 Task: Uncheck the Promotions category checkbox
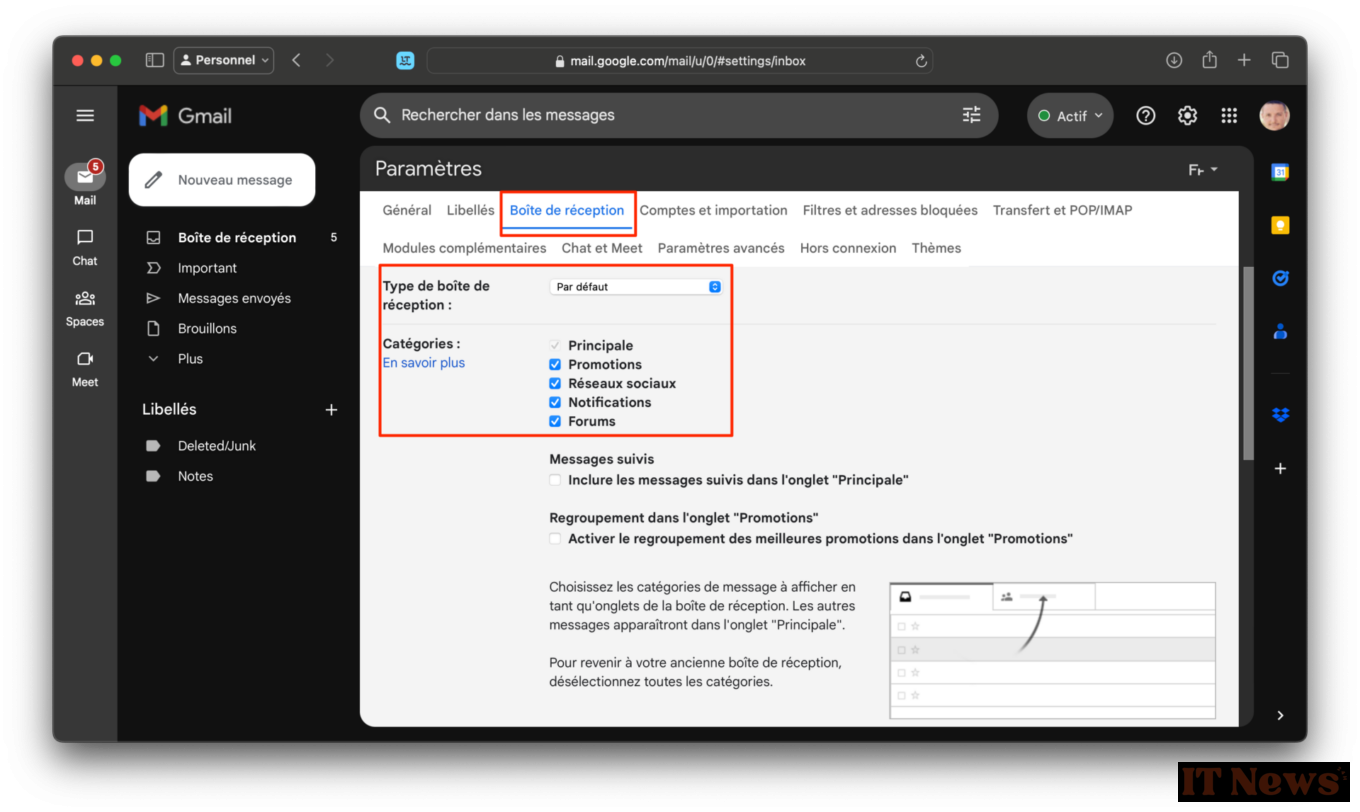click(555, 365)
